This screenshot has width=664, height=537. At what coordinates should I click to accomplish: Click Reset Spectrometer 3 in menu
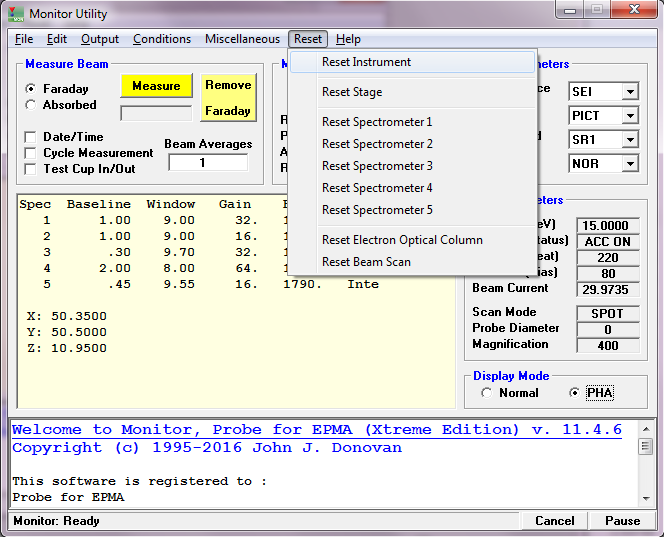(377, 166)
